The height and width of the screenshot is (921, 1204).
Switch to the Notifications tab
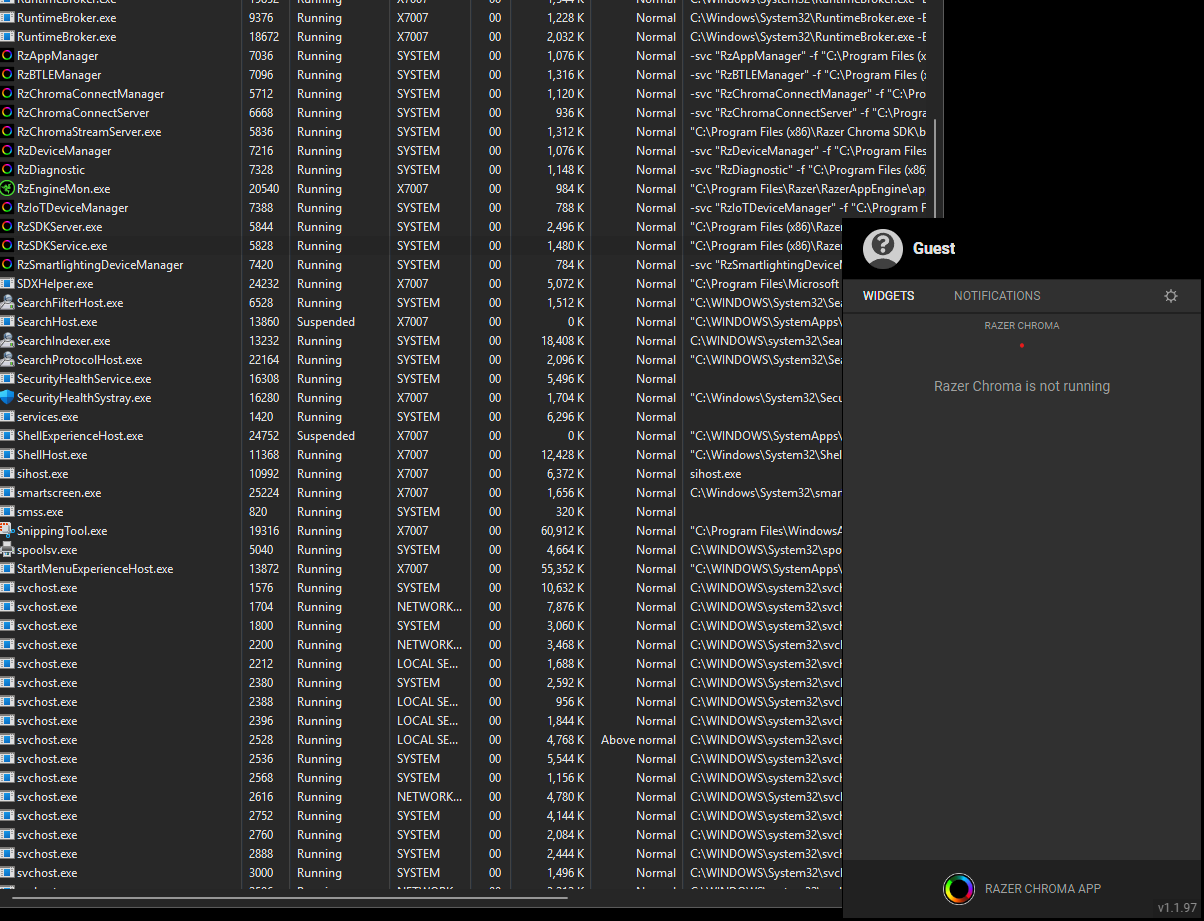click(x=997, y=296)
